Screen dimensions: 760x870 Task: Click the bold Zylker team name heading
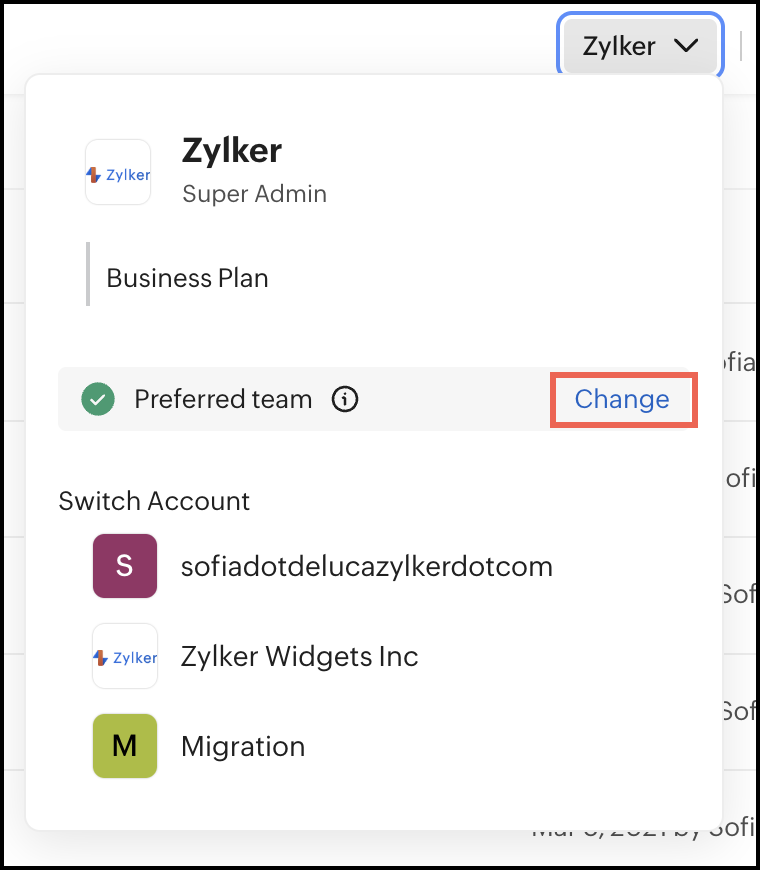click(x=232, y=151)
